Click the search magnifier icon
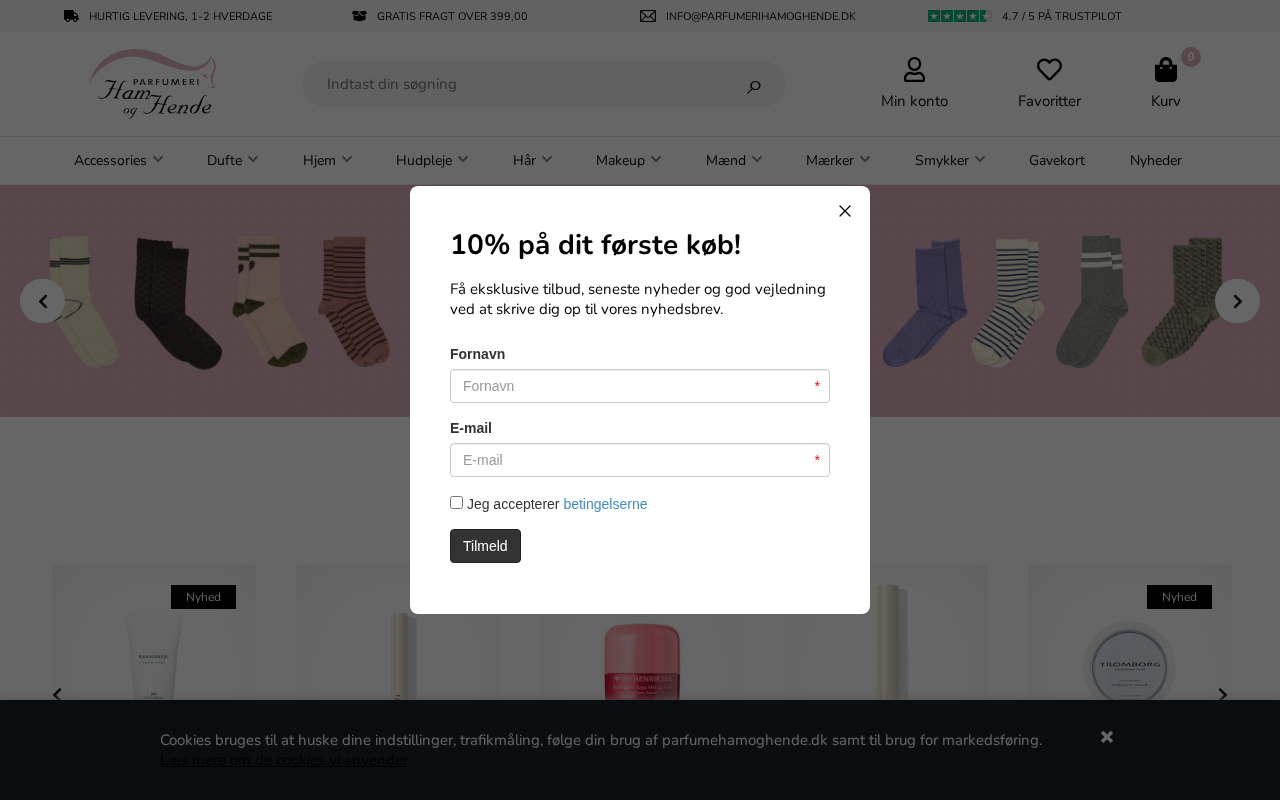1280x800 pixels. pos(754,86)
